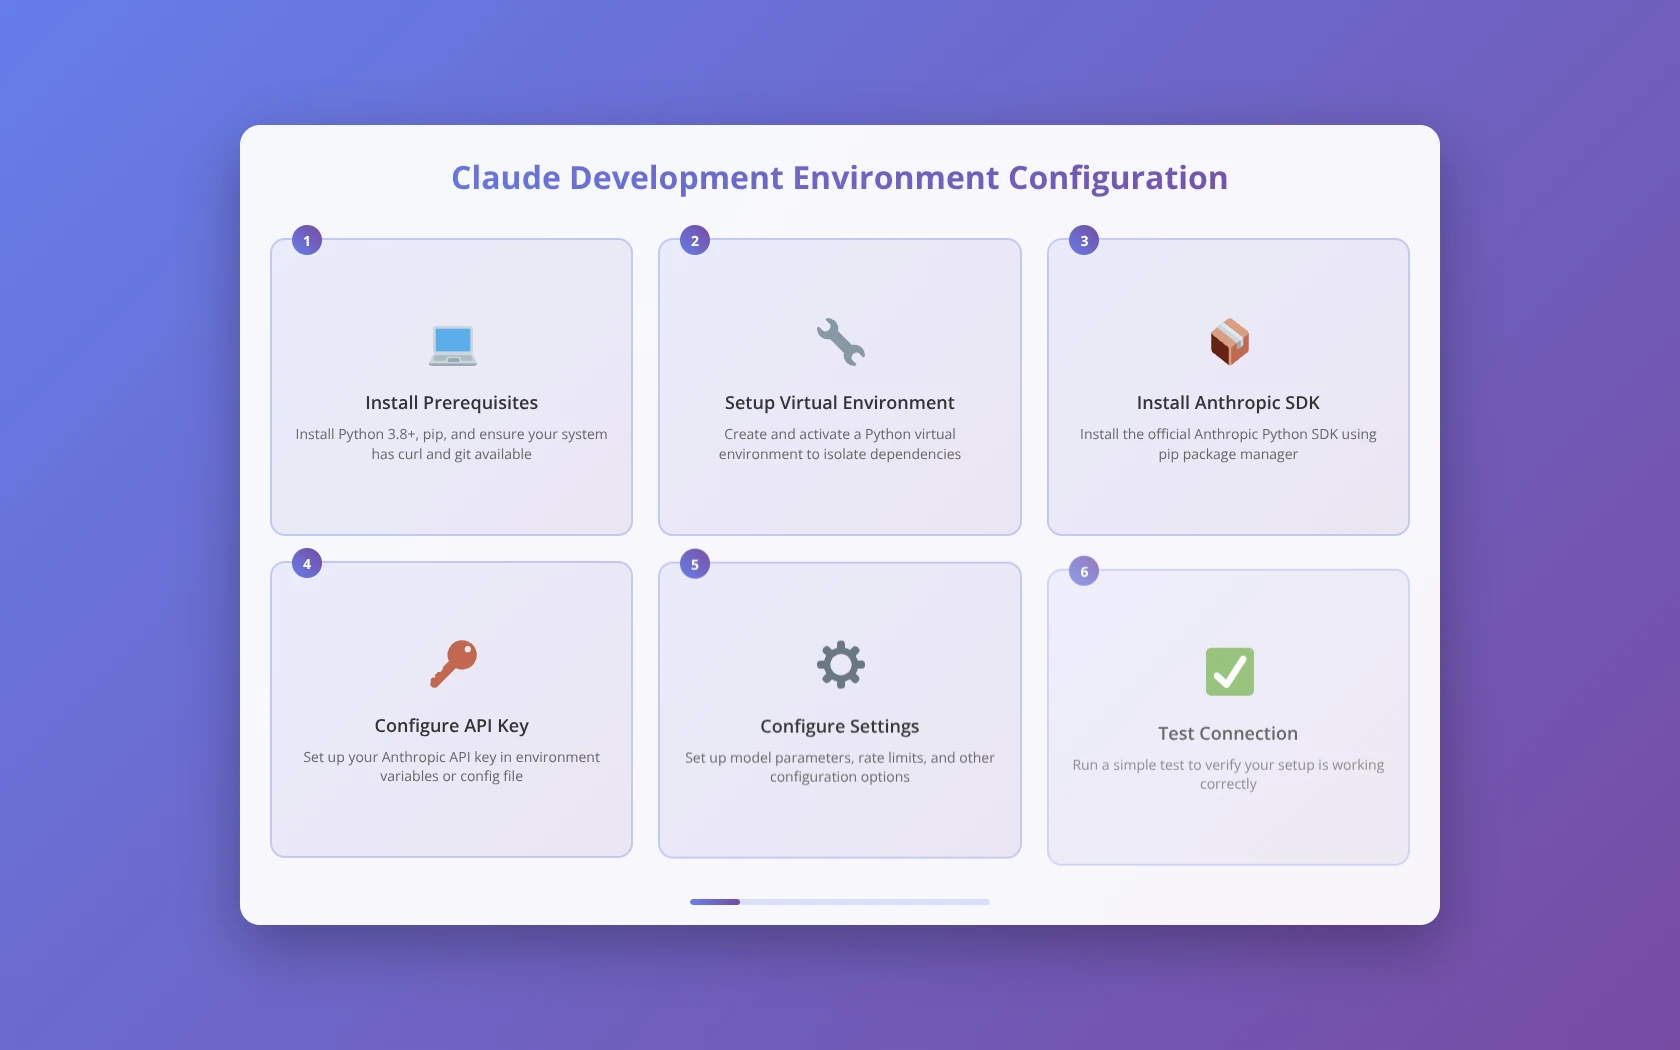Open the Test Connection heading

click(x=1228, y=734)
